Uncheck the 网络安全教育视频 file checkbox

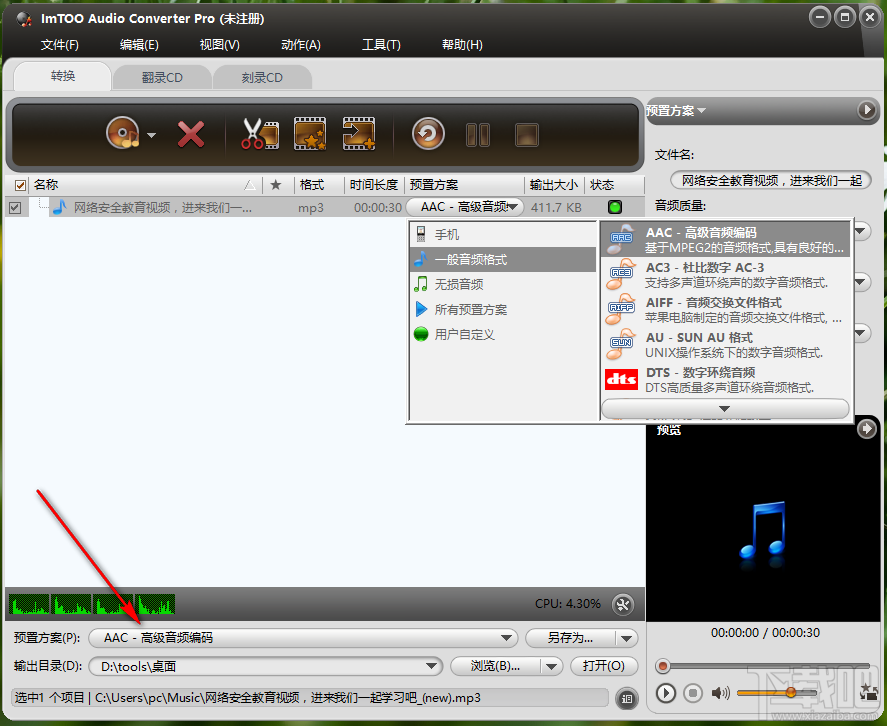tap(15, 207)
